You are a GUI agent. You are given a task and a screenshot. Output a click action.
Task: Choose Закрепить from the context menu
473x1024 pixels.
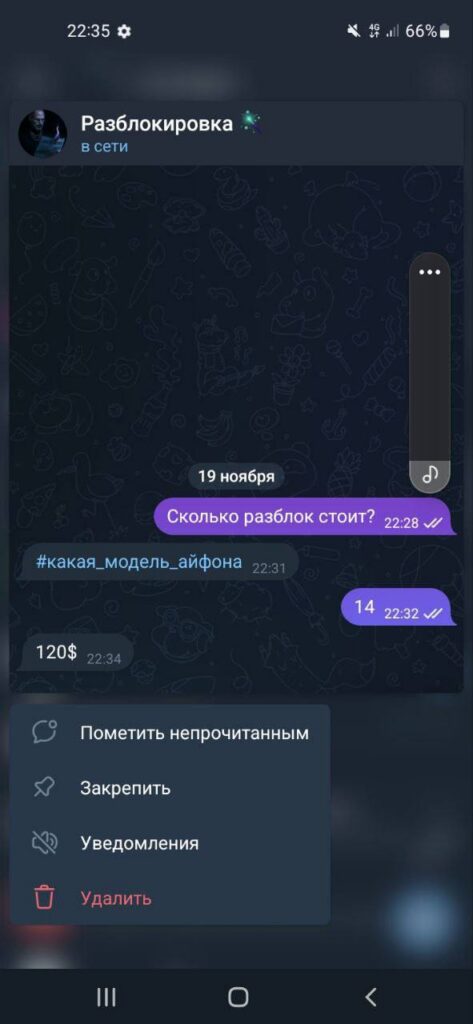coord(170,788)
